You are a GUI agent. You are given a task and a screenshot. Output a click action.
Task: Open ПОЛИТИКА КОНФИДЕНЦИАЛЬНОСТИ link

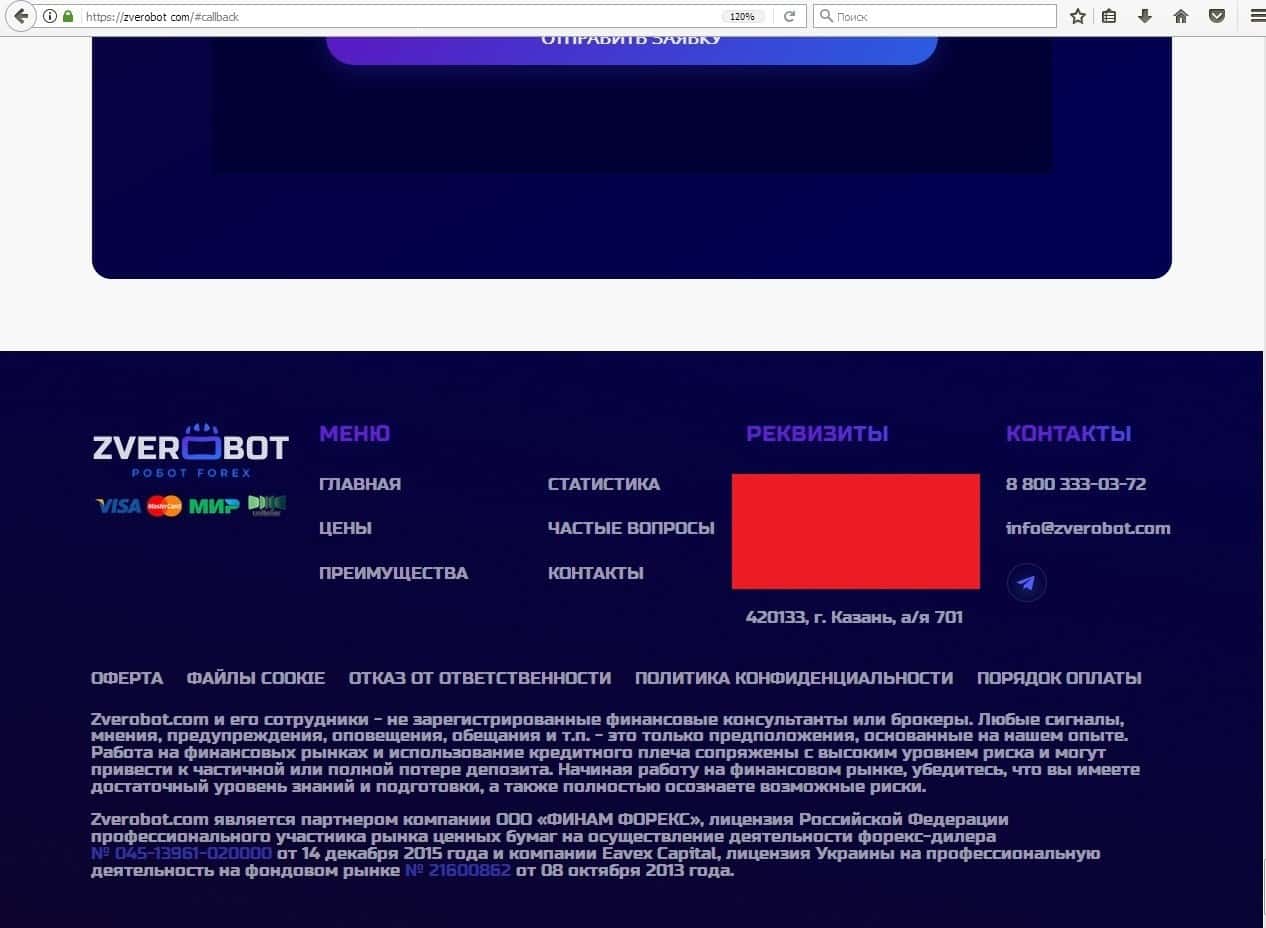click(794, 678)
